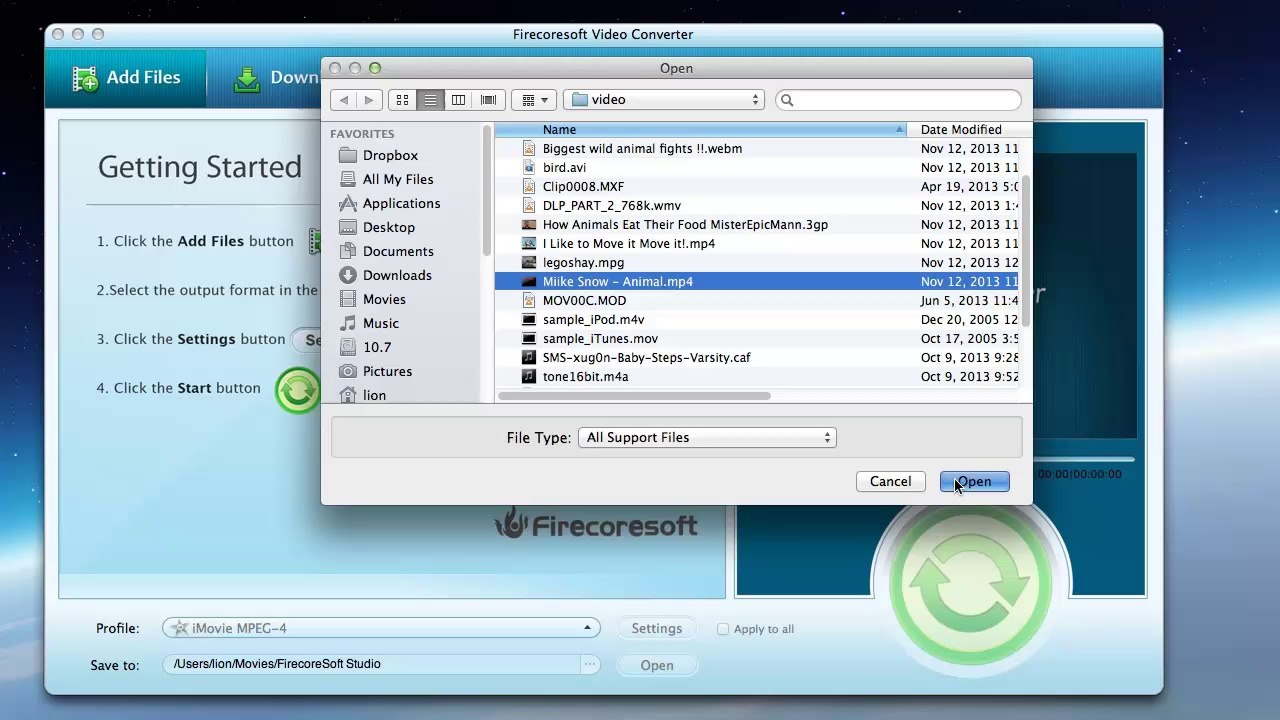Screen dimensions: 1280x720
Task: Click the file list vertical scrollbar
Action: coord(1025,250)
